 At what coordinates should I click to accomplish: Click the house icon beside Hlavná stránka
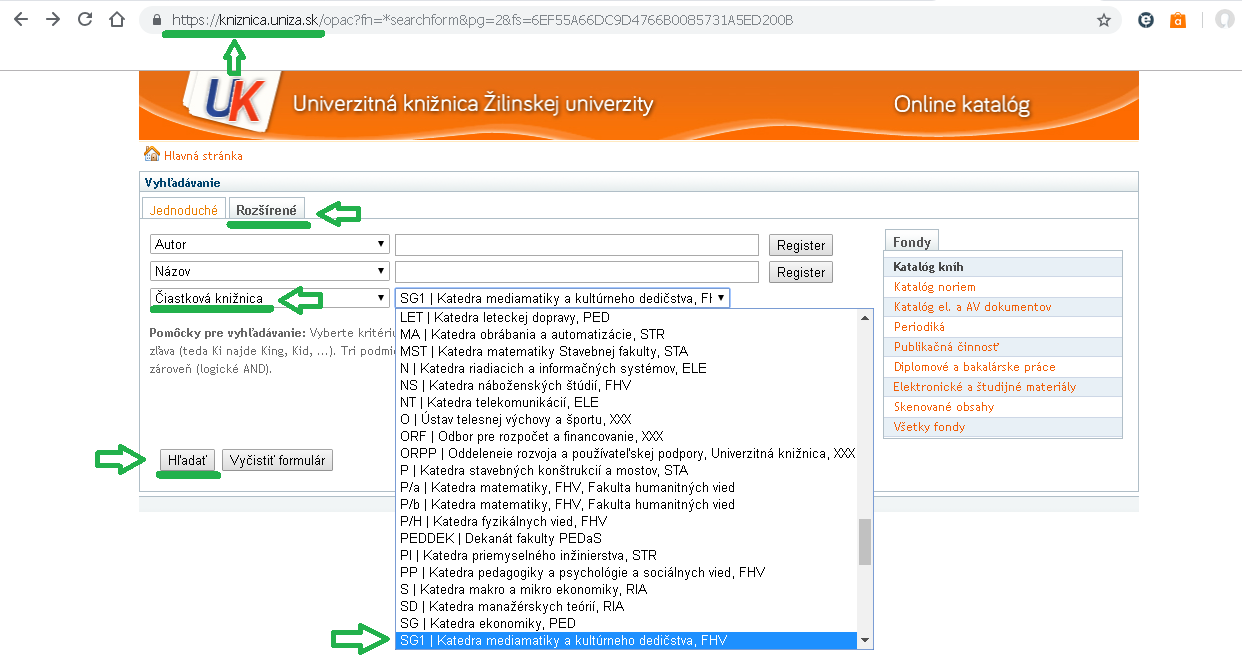click(x=152, y=155)
